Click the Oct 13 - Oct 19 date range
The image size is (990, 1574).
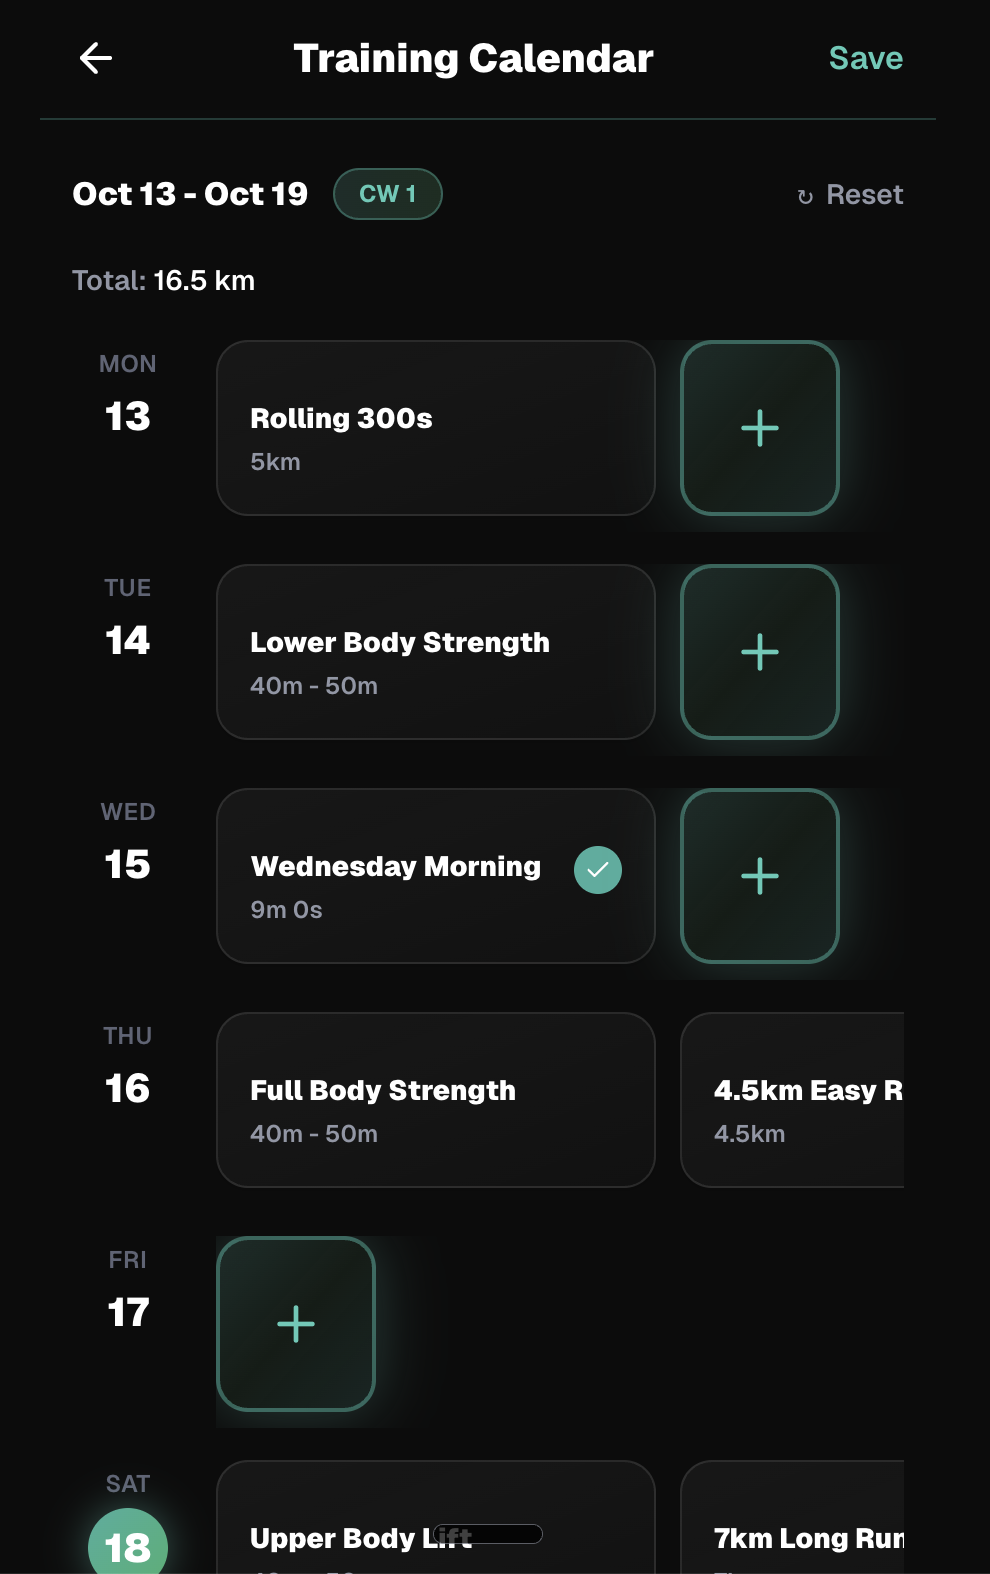click(x=190, y=194)
